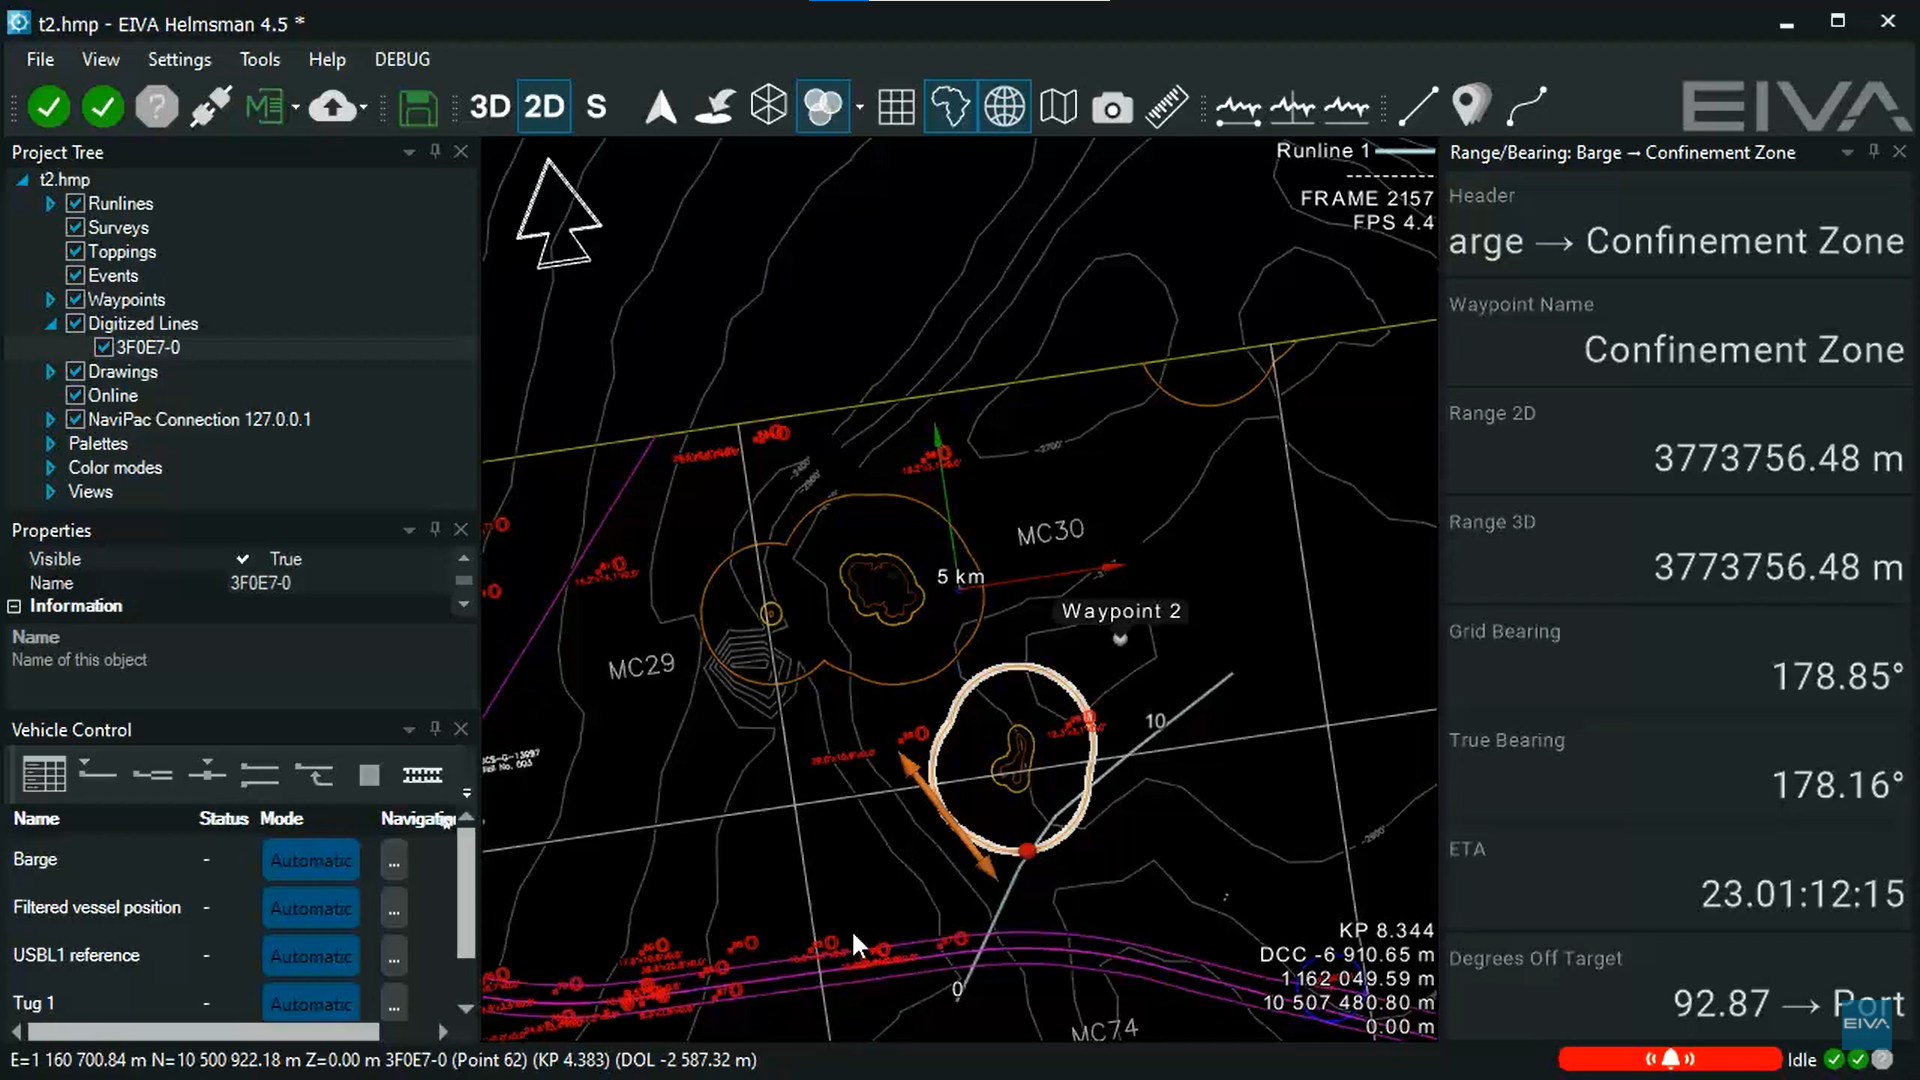Click Automatic mode button for Barge
The width and height of the screenshot is (1920, 1080).
tap(311, 860)
